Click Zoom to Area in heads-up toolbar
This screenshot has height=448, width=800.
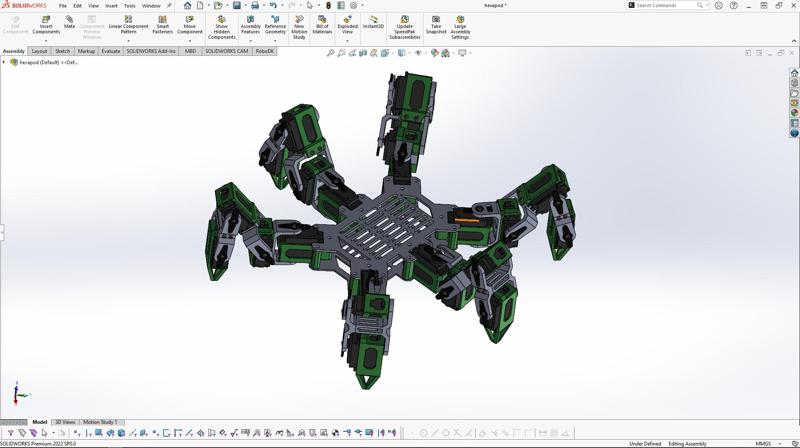point(341,53)
